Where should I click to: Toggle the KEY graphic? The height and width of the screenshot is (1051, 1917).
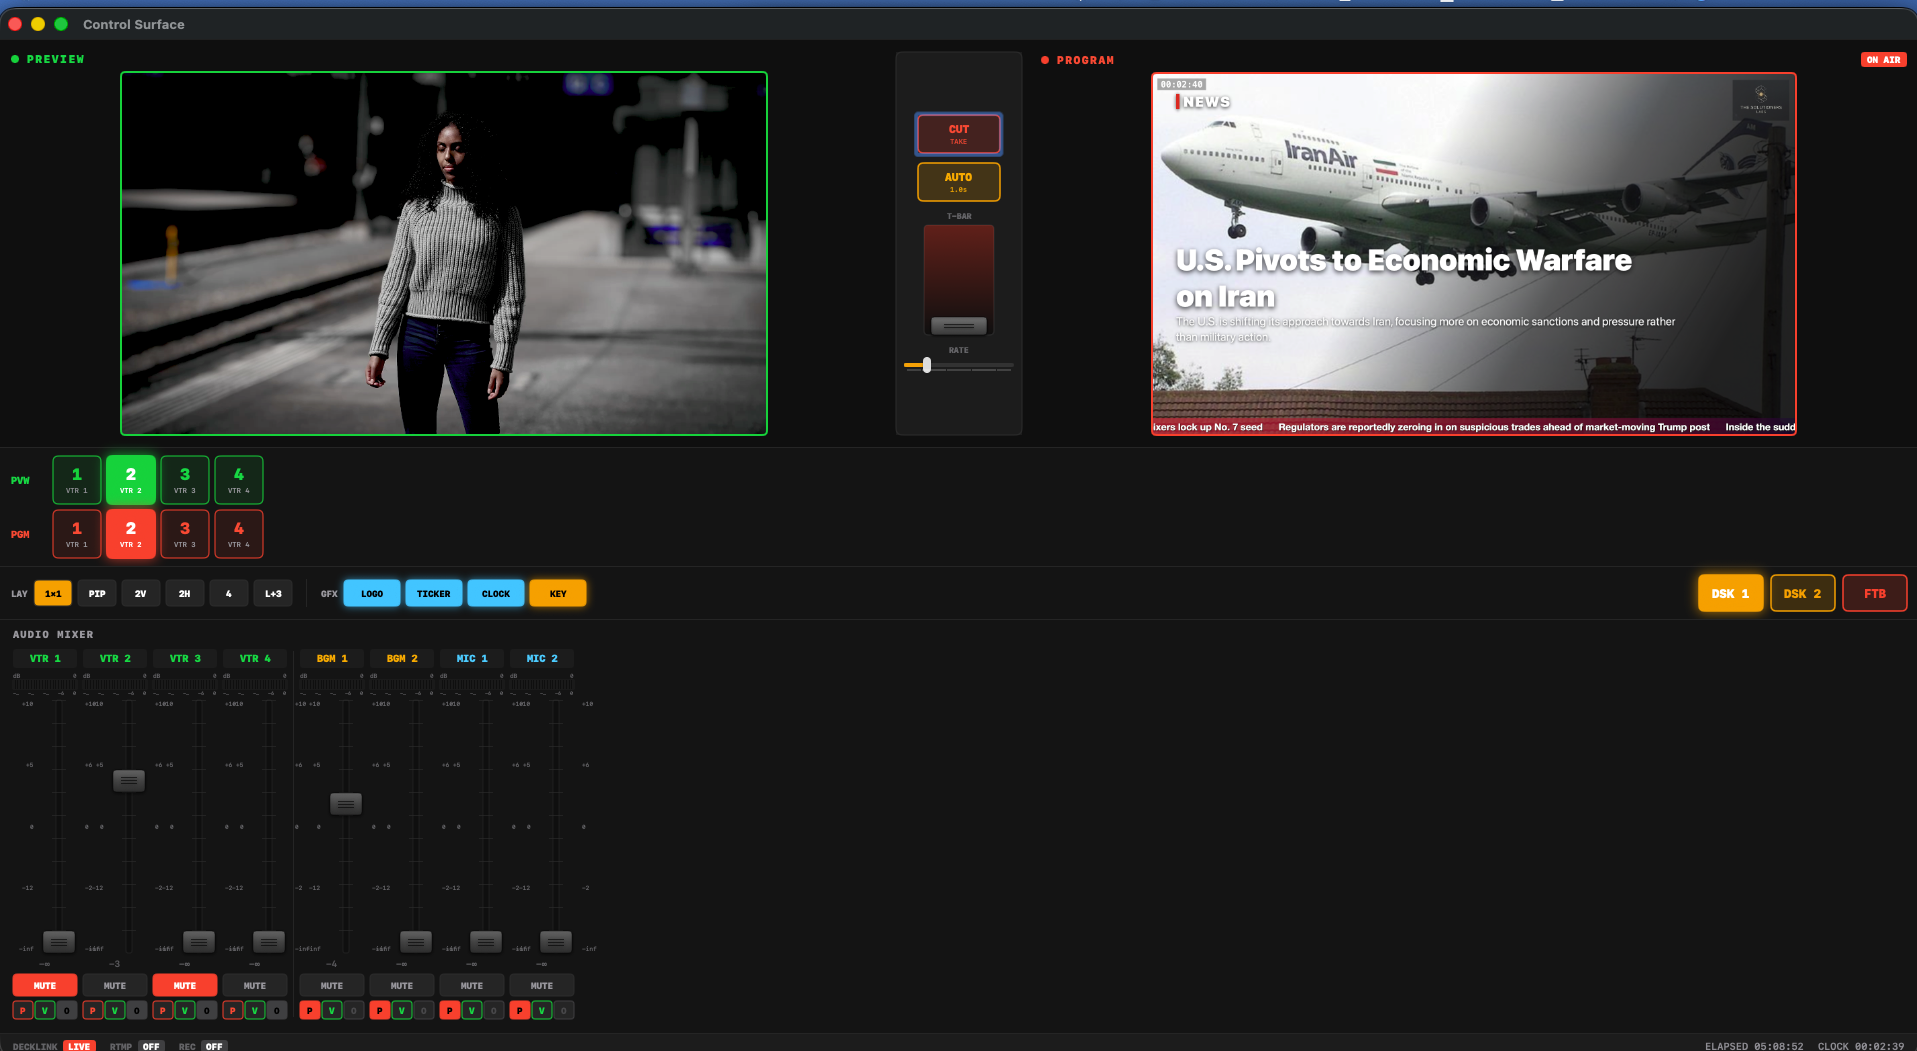tap(558, 593)
